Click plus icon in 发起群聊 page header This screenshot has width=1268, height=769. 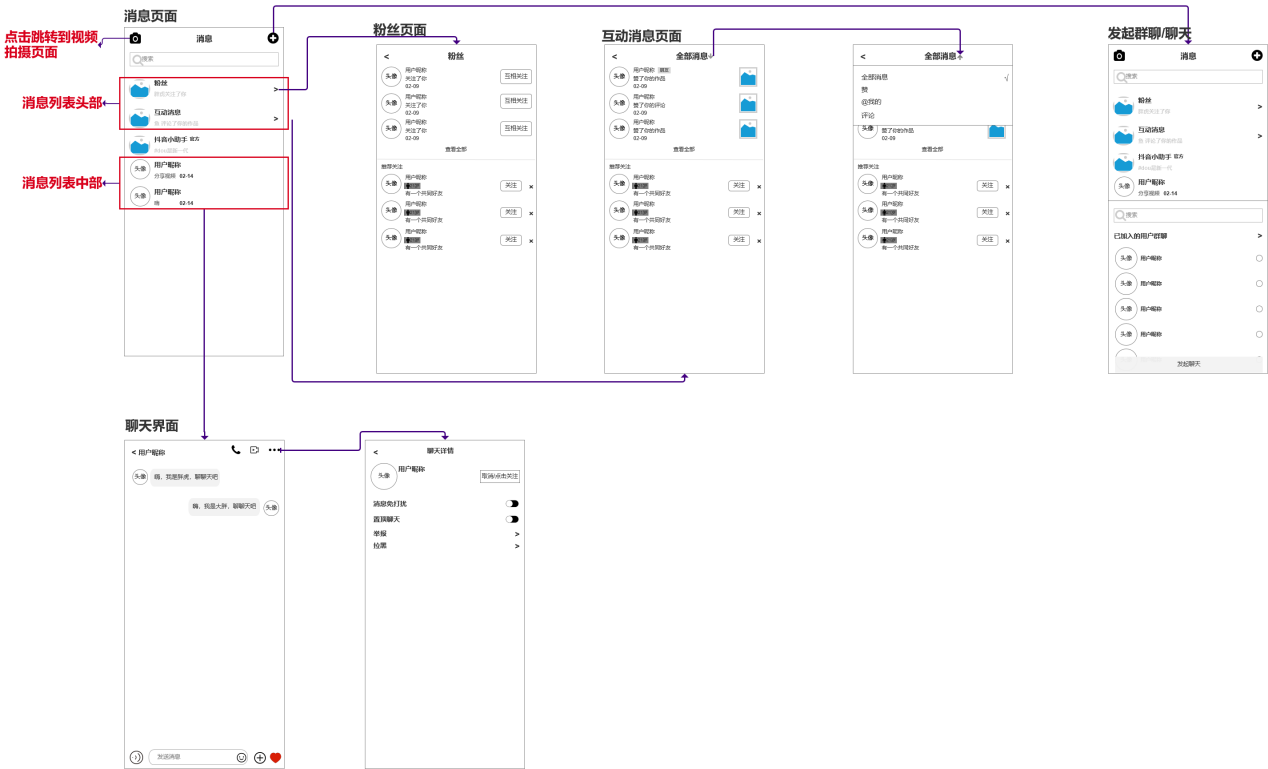pos(1257,56)
